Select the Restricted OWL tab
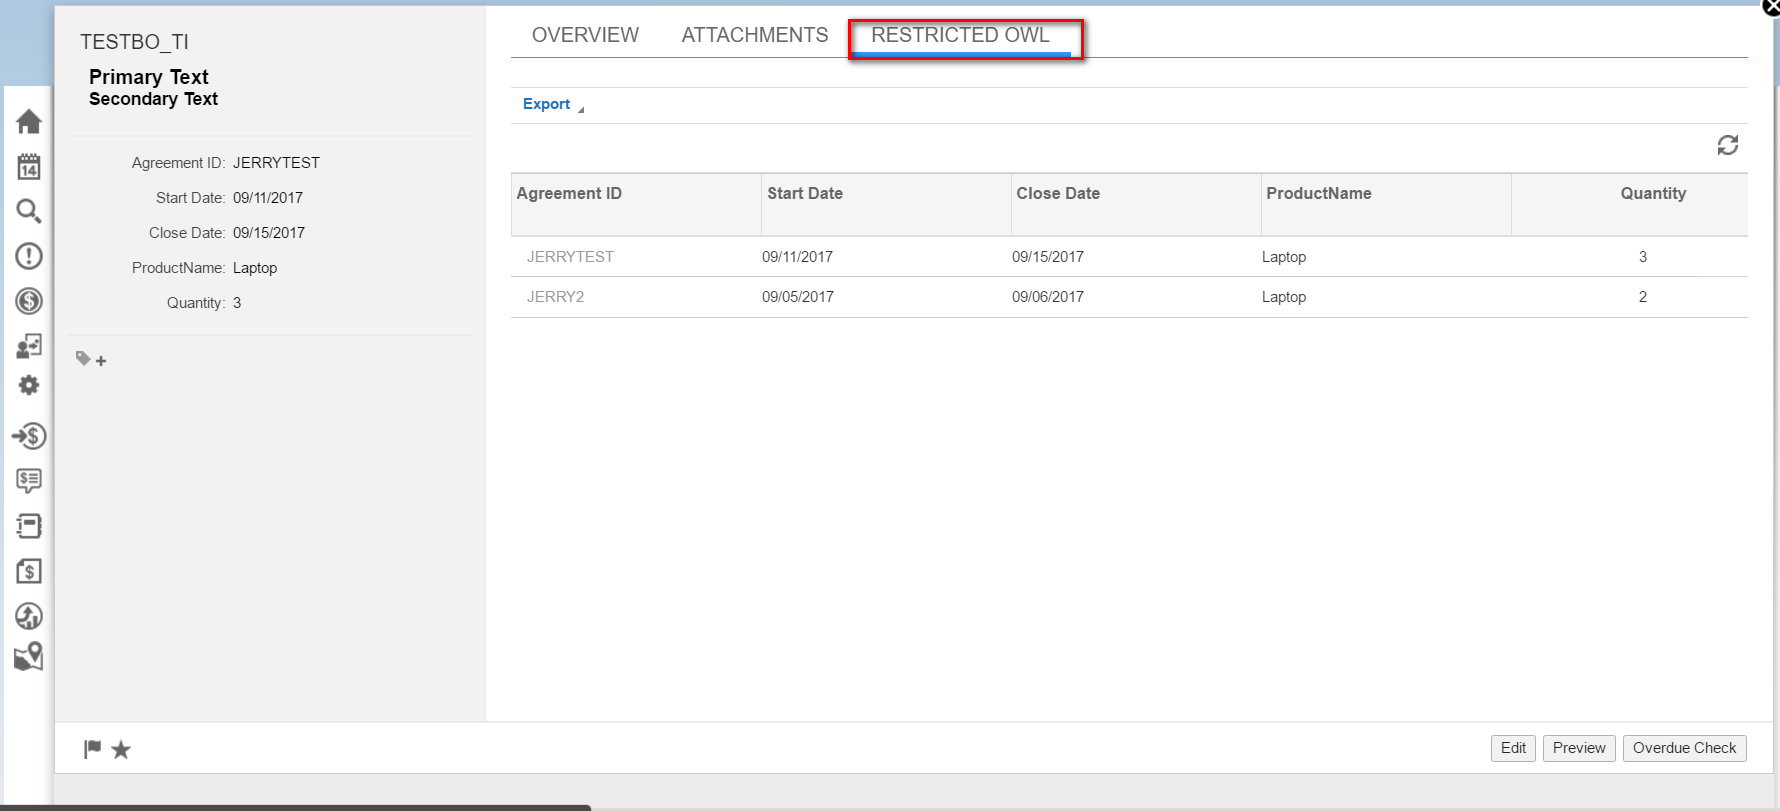Viewport: 1780px width, 811px height. [x=960, y=35]
